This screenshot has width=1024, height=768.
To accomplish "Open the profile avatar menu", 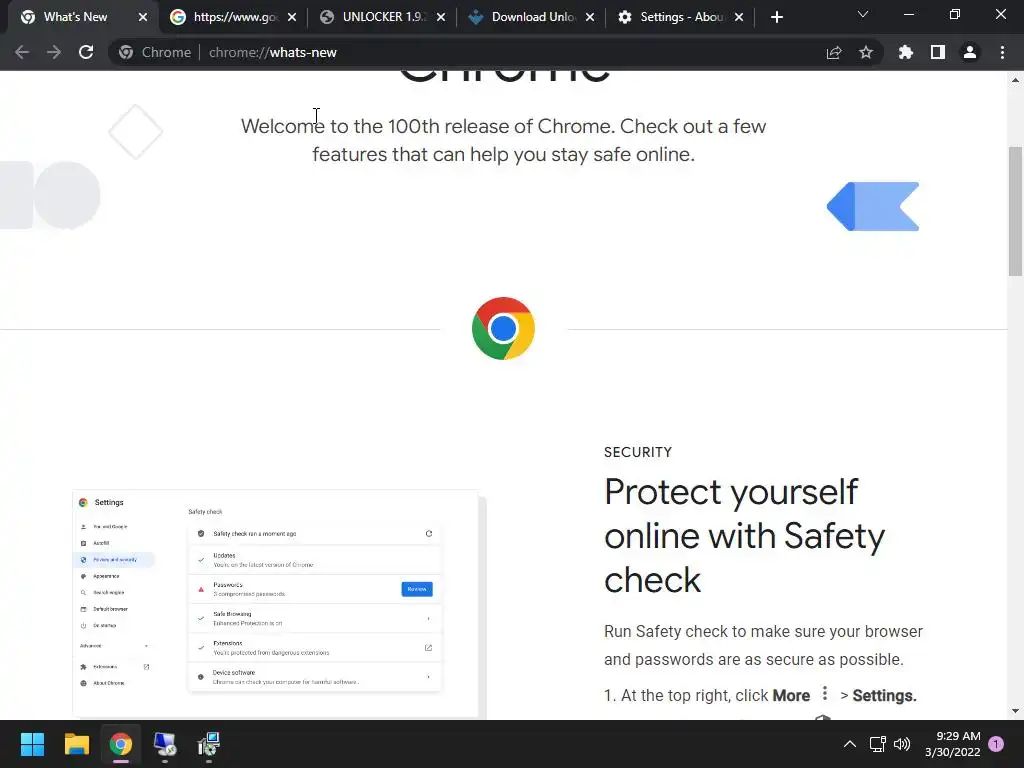I will [x=970, y=52].
